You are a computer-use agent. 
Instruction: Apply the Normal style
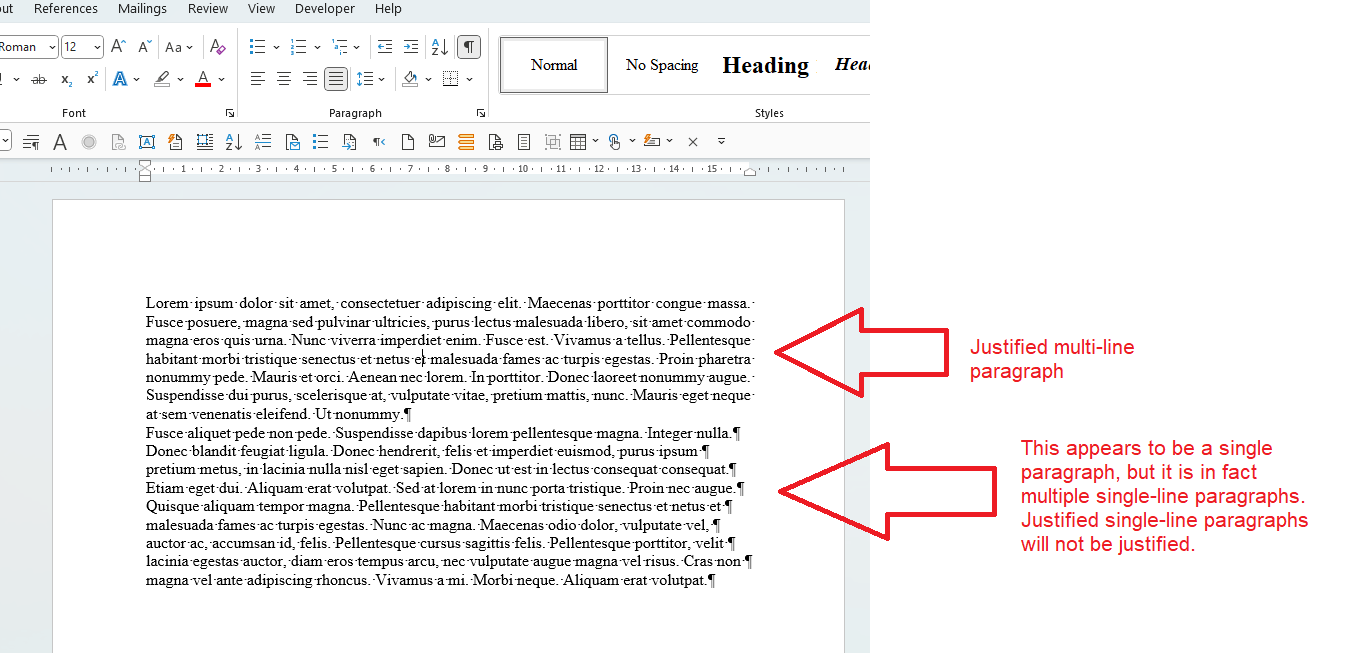click(x=554, y=65)
